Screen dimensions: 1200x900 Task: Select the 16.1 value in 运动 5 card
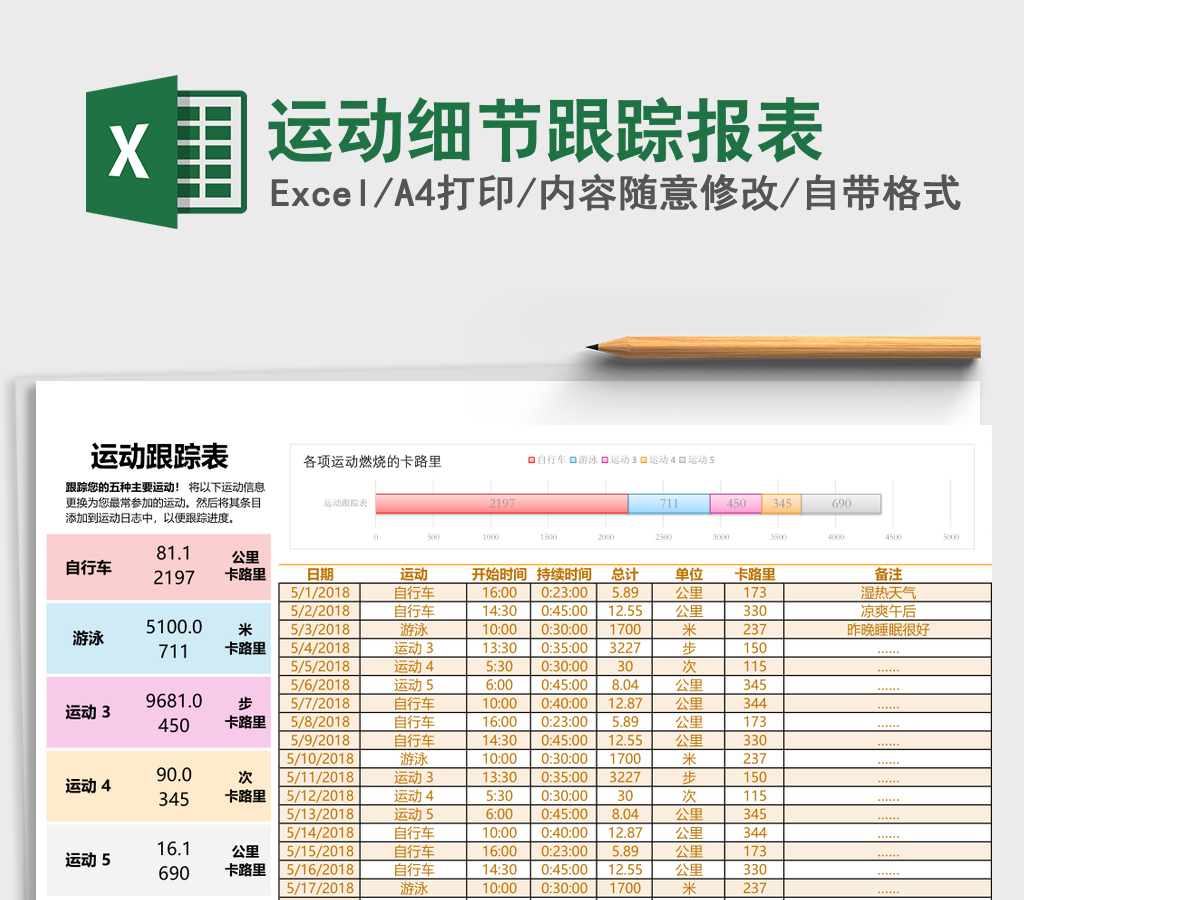click(174, 849)
